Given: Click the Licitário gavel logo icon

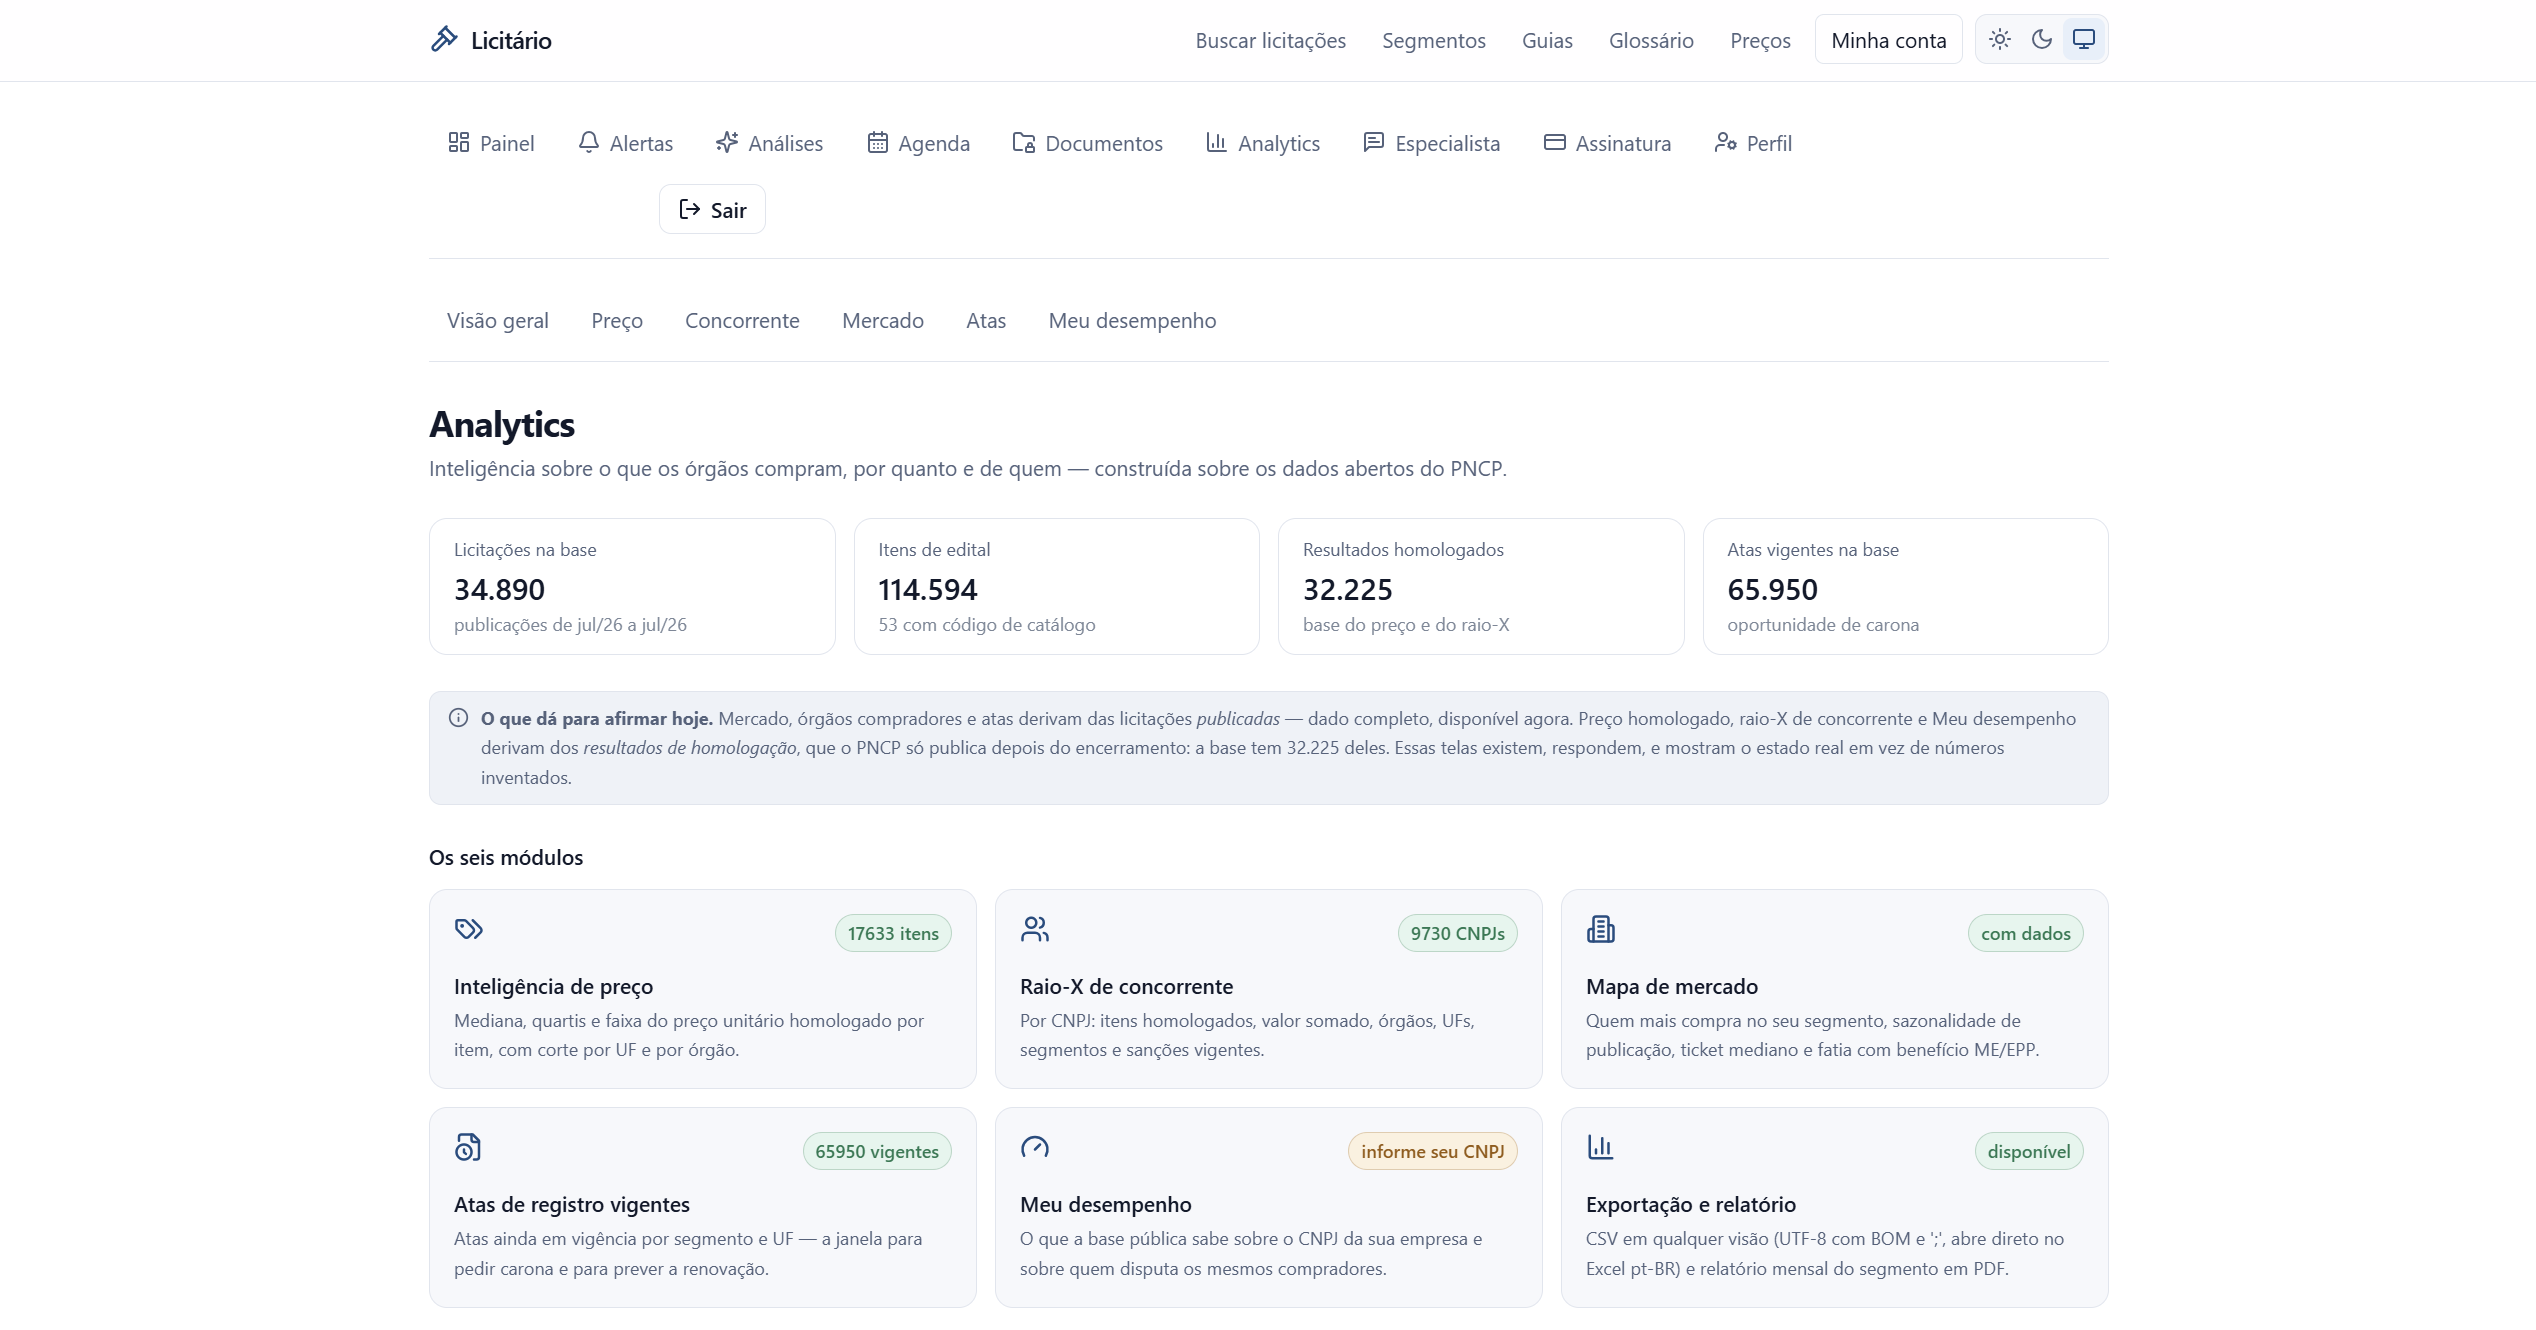Looking at the screenshot, I should [x=443, y=39].
